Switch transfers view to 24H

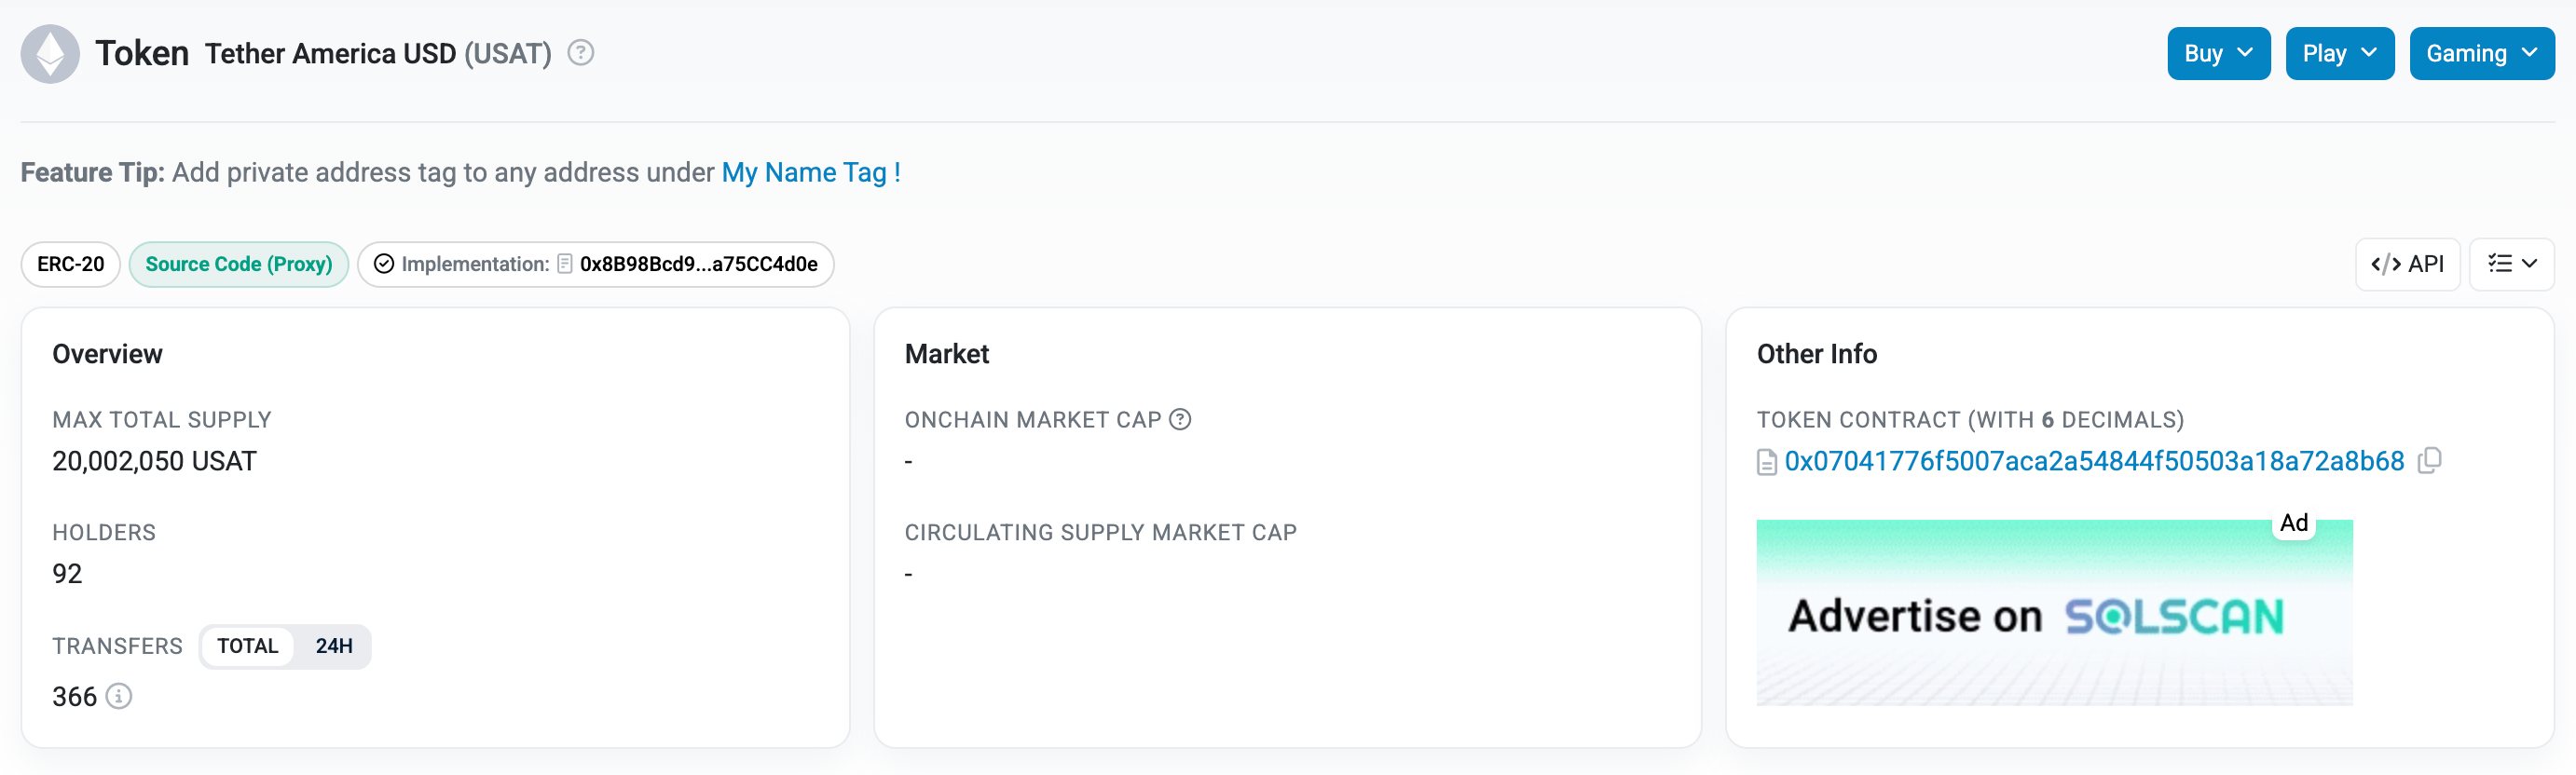pos(333,646)
